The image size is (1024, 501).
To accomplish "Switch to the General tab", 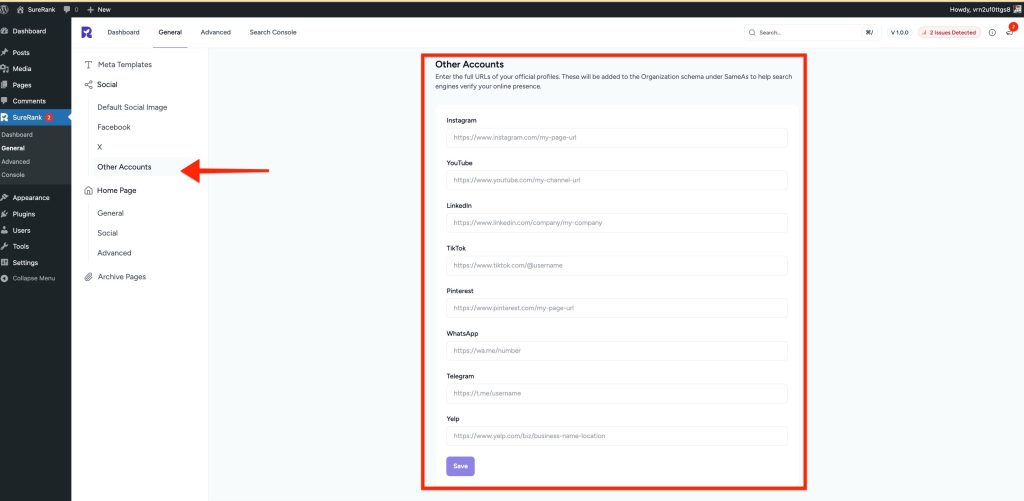I will pyautogui.click(x=170, y=32).
